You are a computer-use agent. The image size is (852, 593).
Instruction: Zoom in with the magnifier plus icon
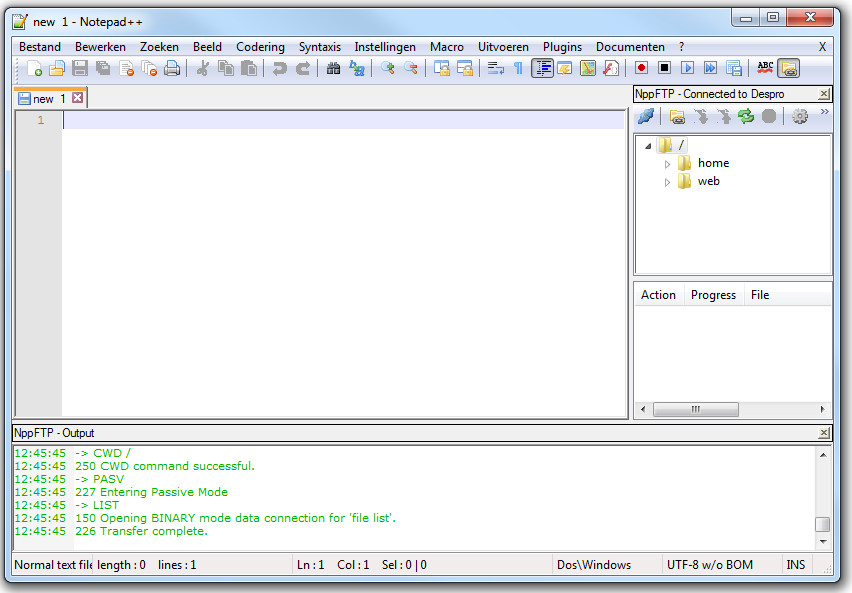pos(387,68)
